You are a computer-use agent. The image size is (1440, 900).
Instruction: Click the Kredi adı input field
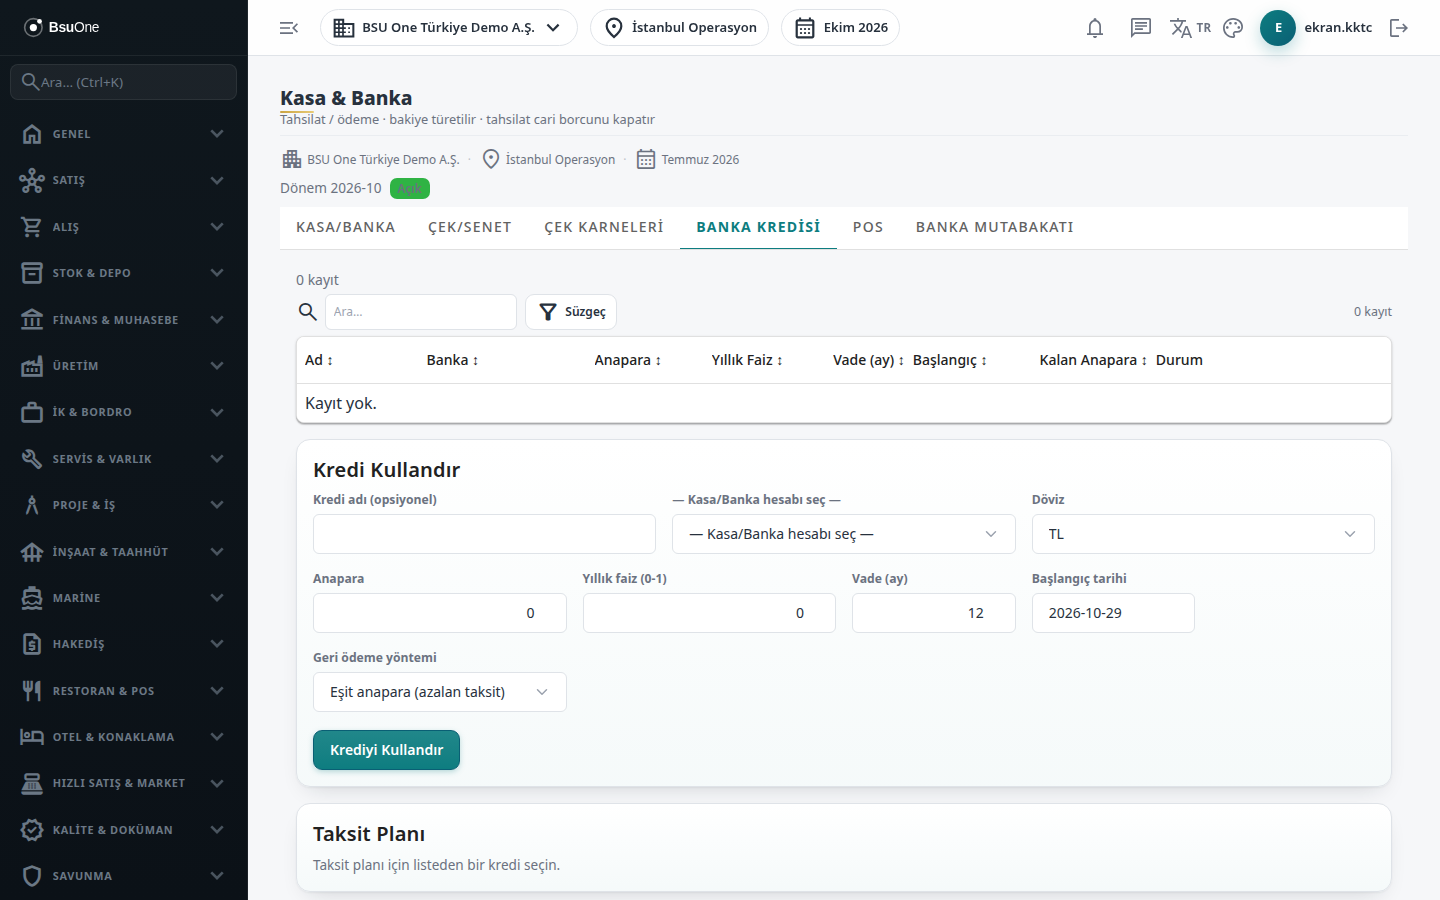484,534
